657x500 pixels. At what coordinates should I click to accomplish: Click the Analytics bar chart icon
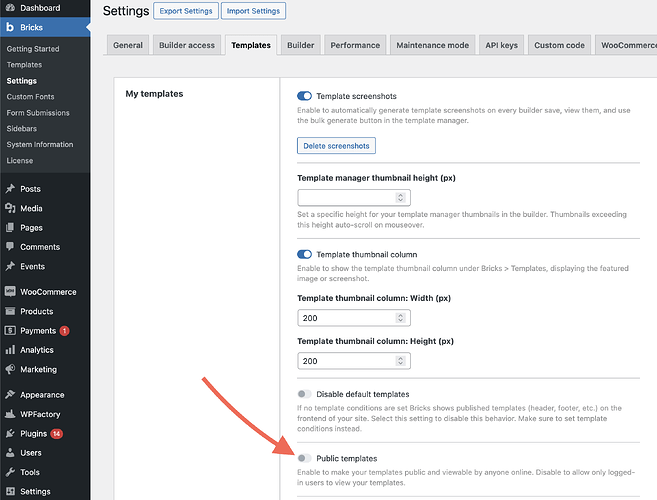coord(10,350)
